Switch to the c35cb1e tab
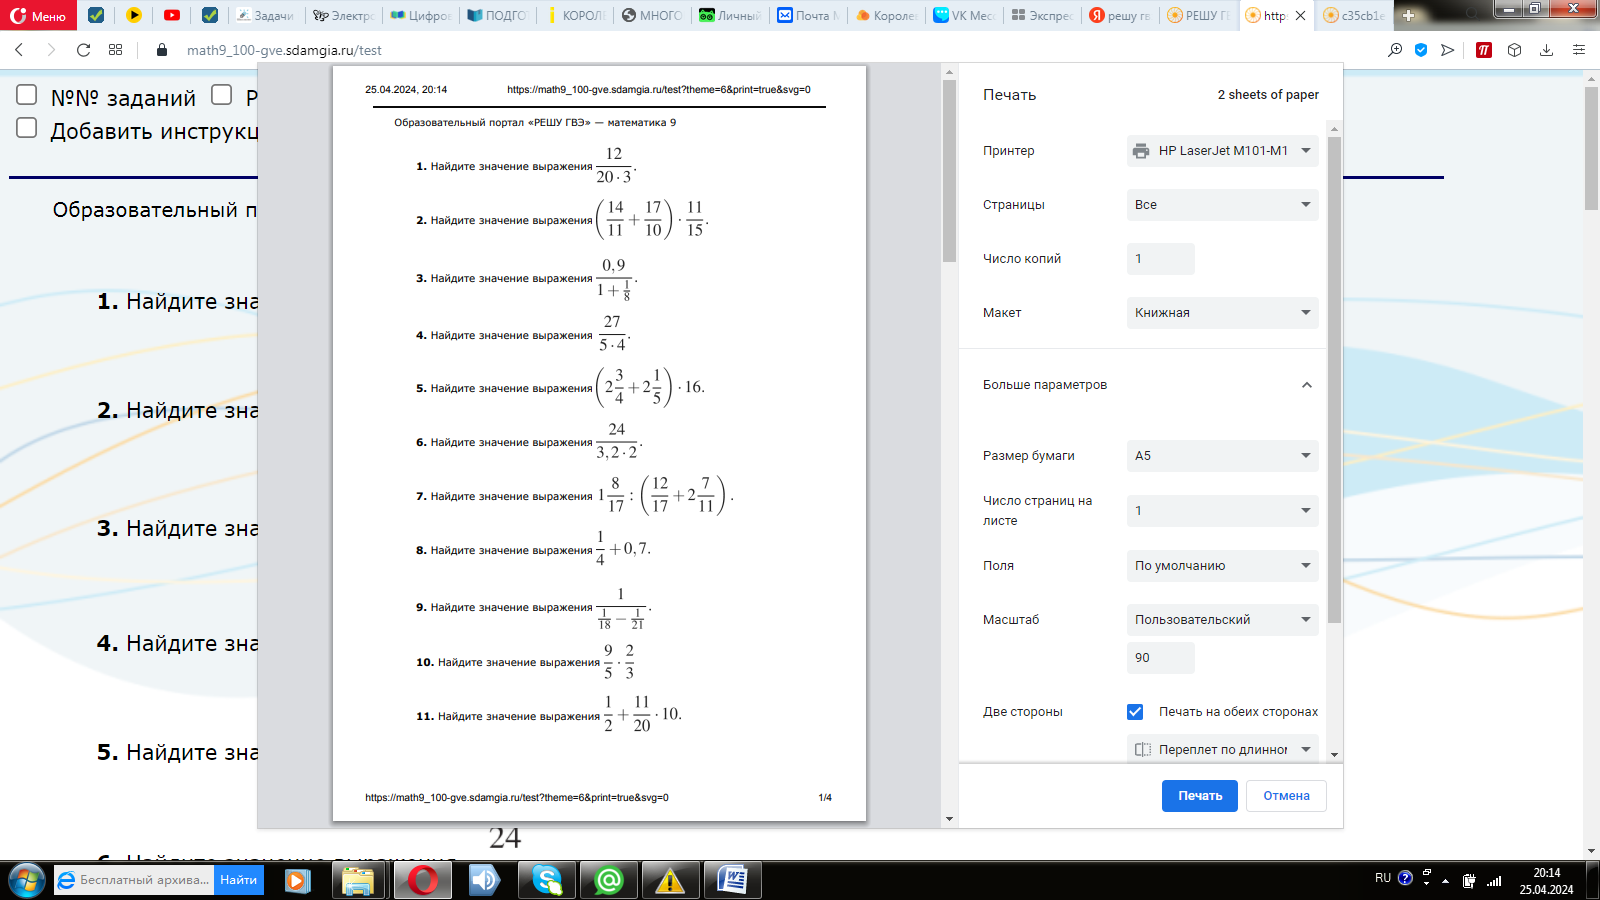This screenshot has height=900, width=1600. [1354, 15]
